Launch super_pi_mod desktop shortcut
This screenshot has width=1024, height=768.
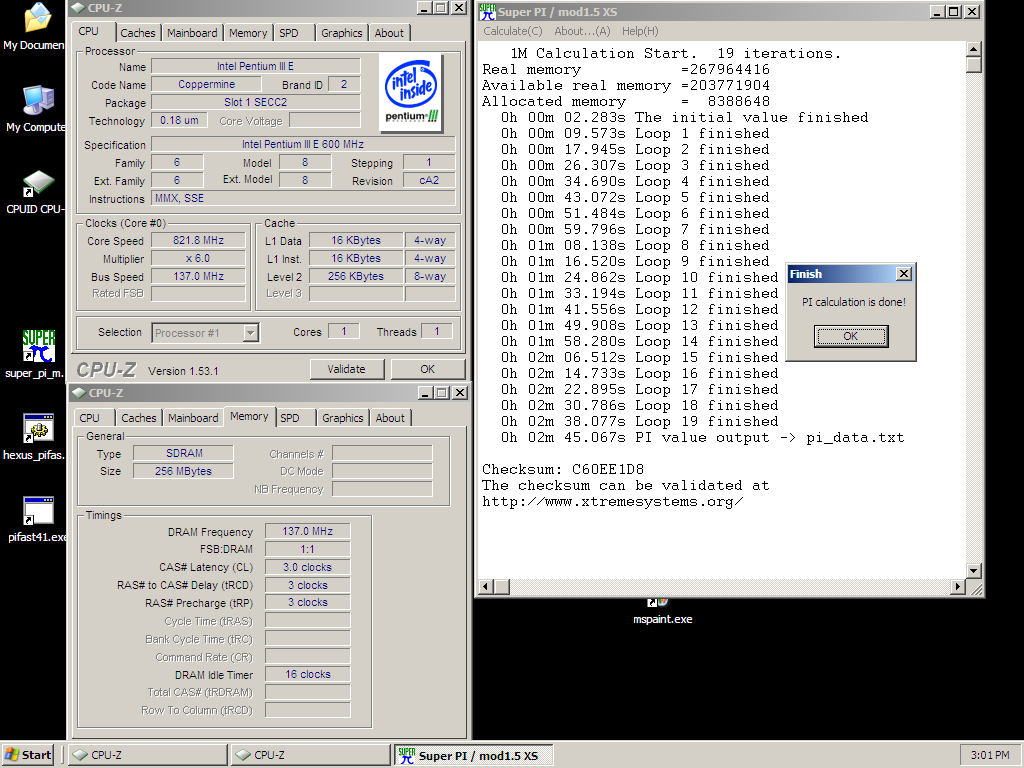click(x=35, y=354)
